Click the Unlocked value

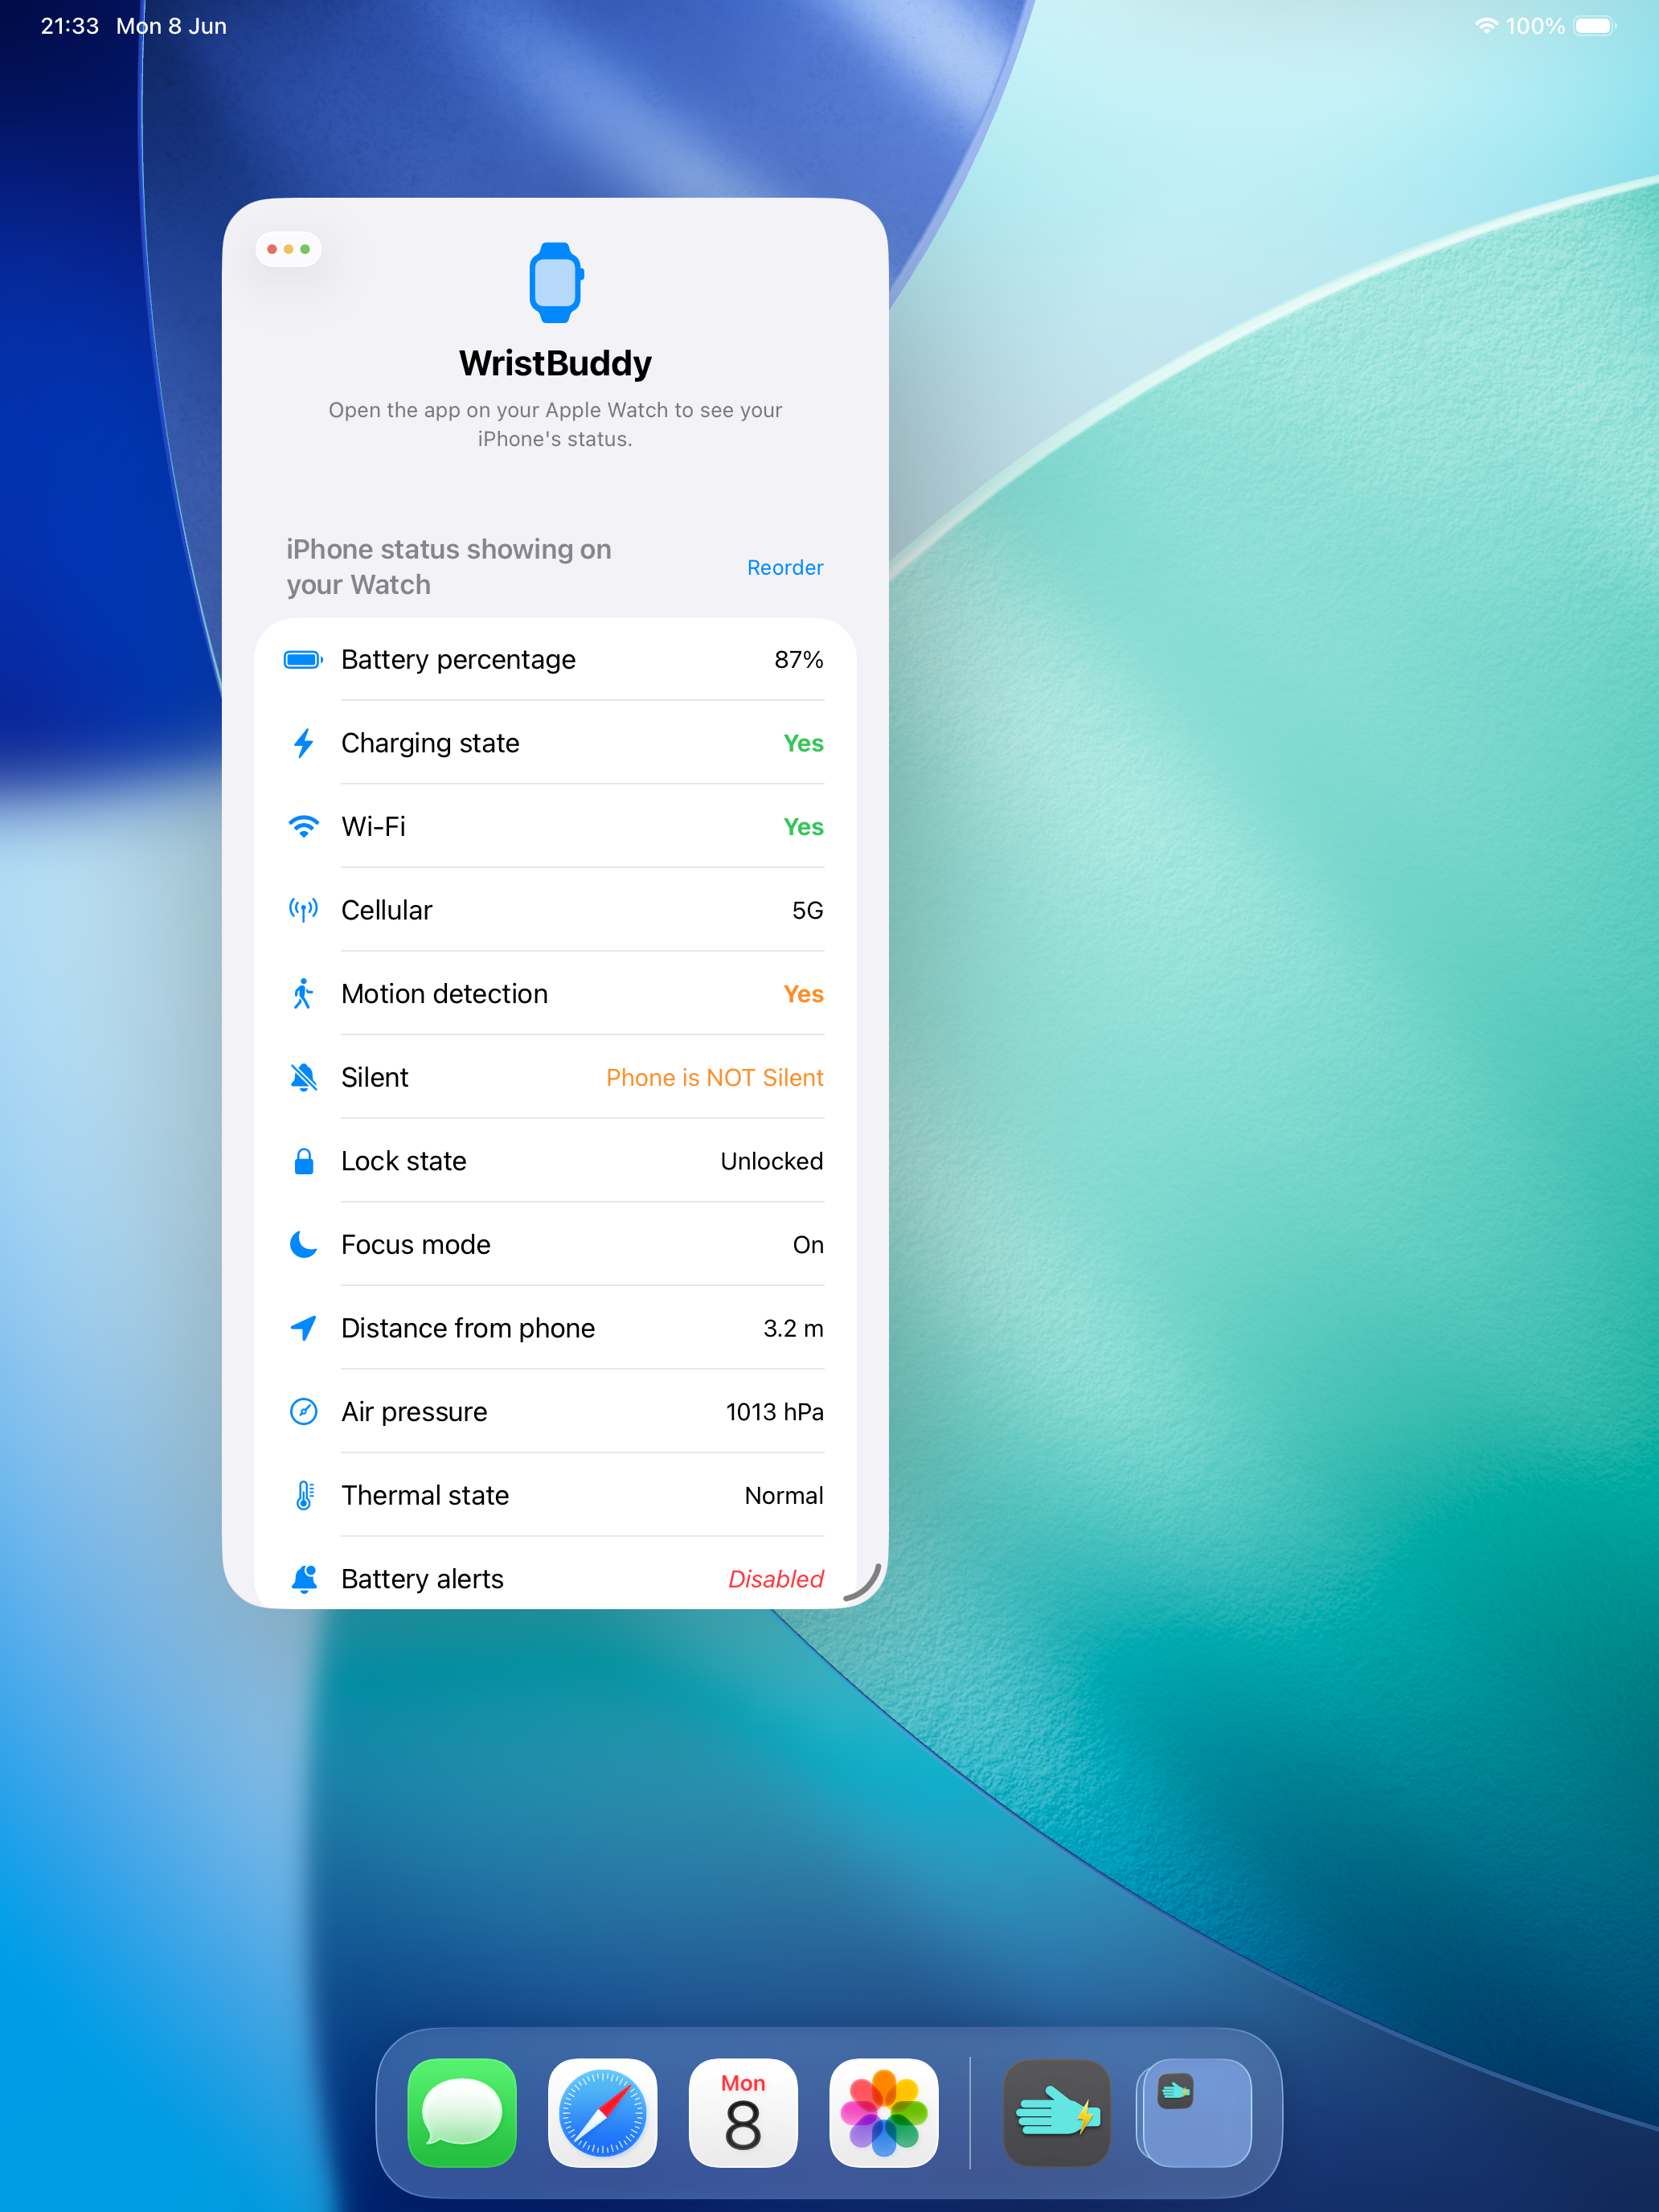[772, 1161]
